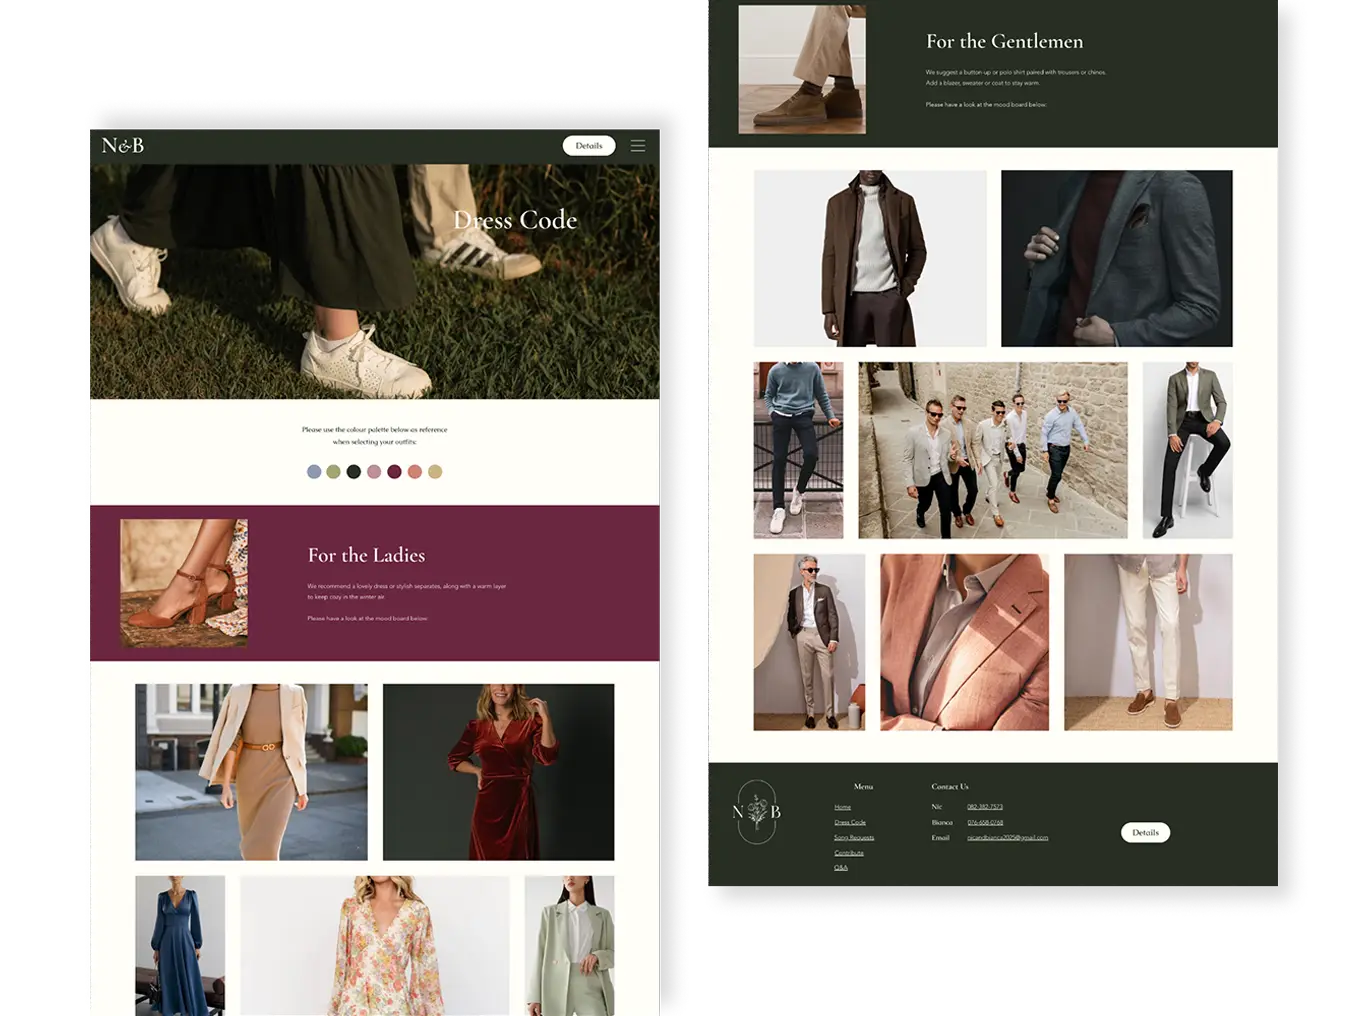This screenshot has height=1016, width=1368.
Task: Select the olive green palette dot
Action: (334, 472)
